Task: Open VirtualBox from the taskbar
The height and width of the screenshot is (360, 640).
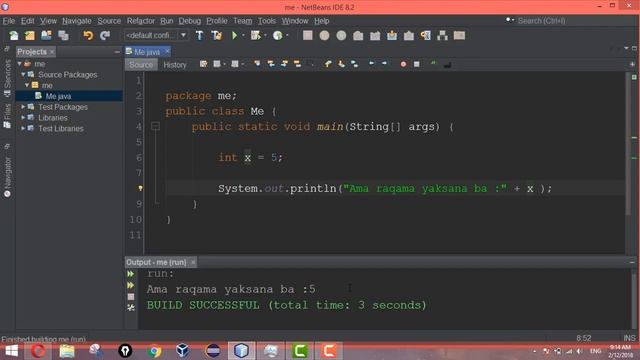Action: 182,351
